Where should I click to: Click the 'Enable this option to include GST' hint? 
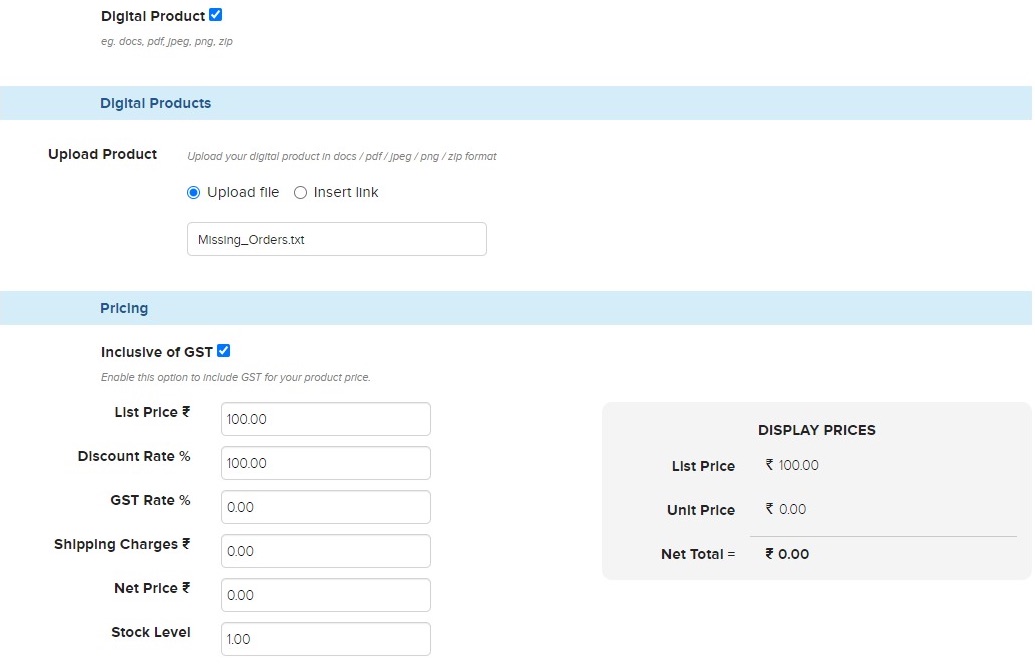tap(236, 378)
